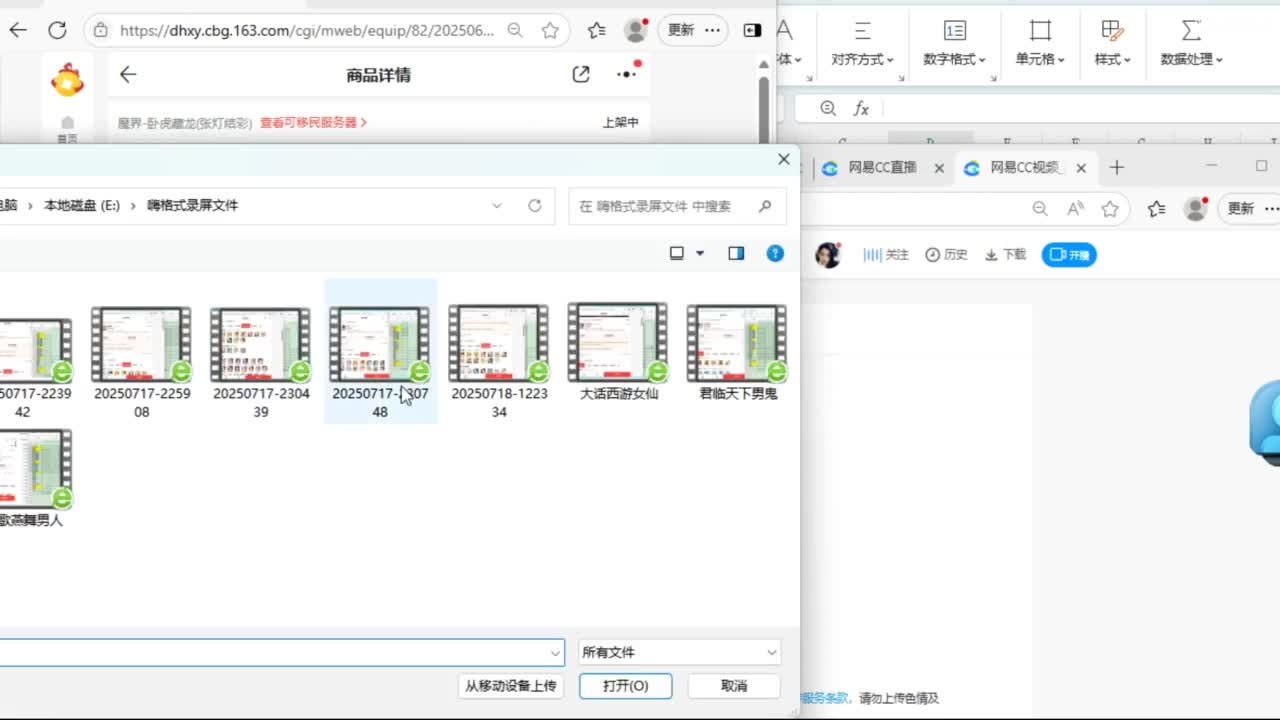Open more options on 商品详情 page
Screen dimensions: 1280x720
click(627, 74)
